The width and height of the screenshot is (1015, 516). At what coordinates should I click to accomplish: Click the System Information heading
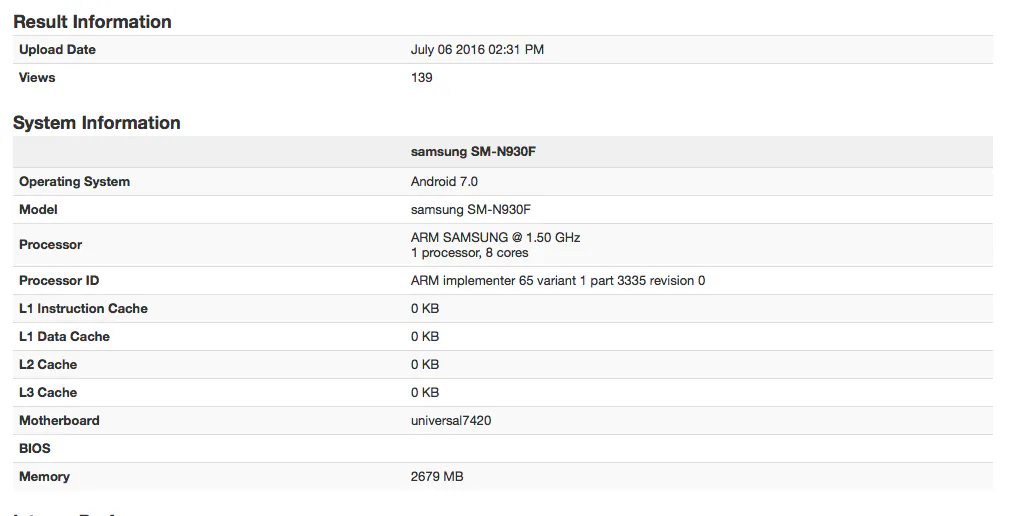pos(96,122)
